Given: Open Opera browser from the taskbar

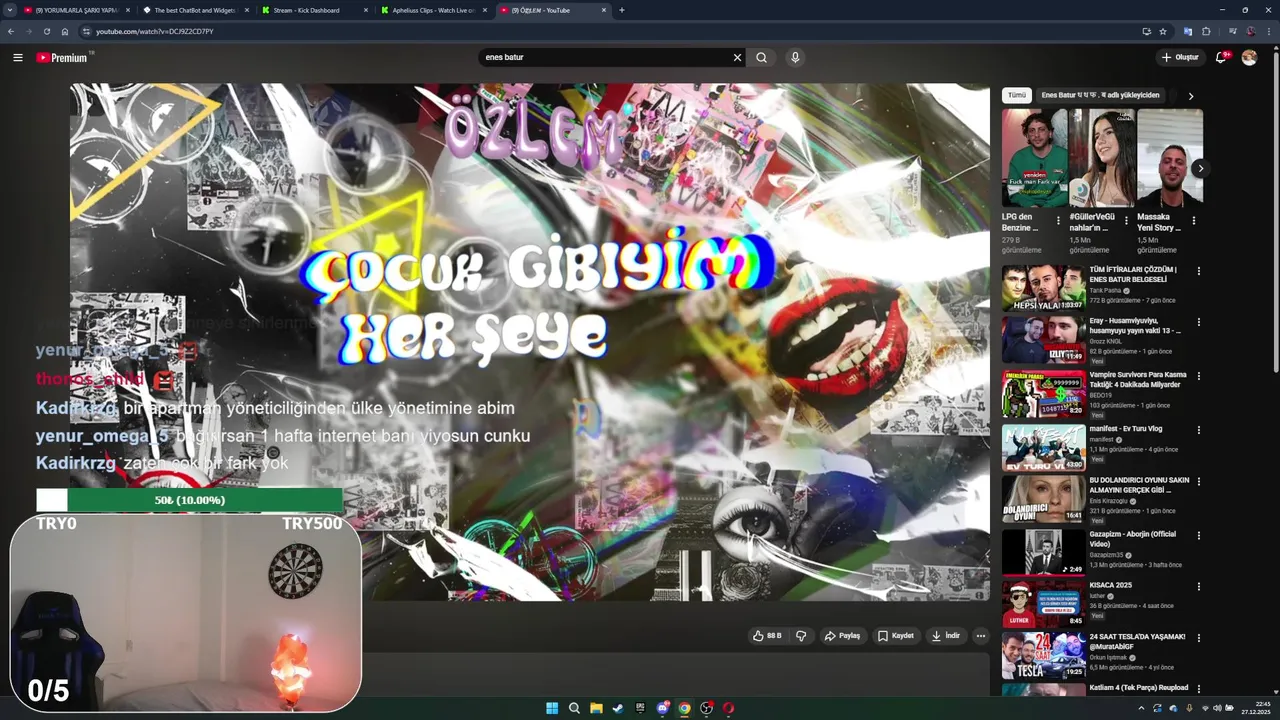Looking at the screenshot, I should (x=728, y=708).
